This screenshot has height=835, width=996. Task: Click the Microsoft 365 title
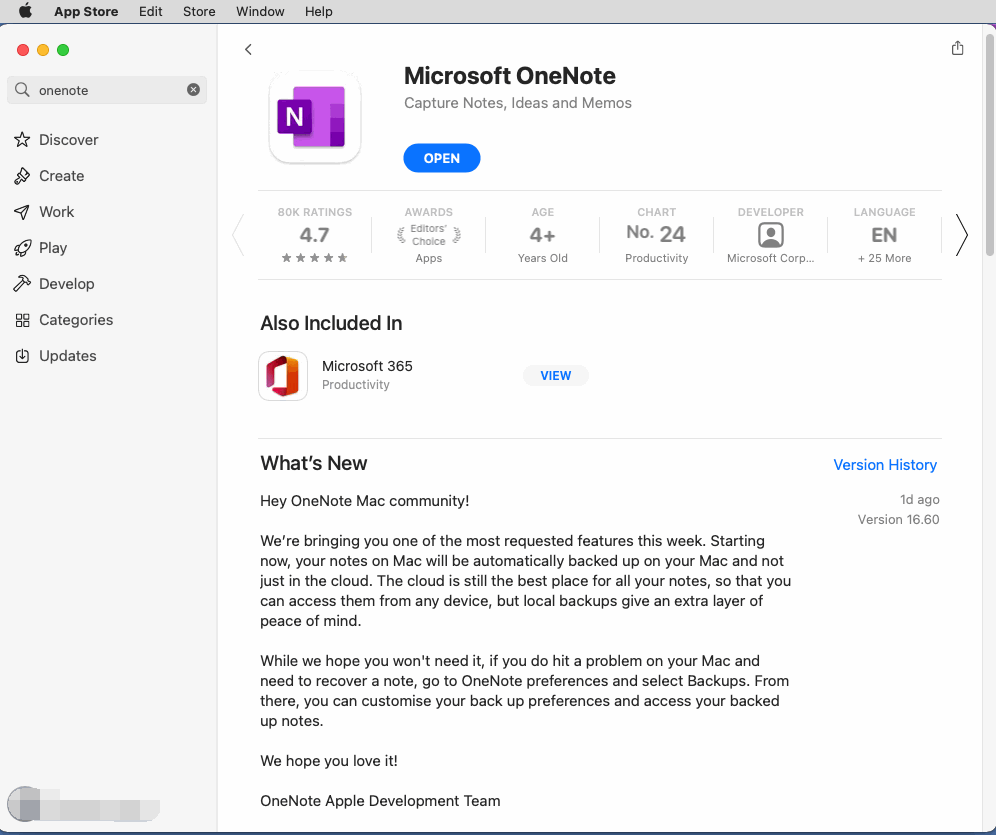pyautogui.click(x=367, y=366)
